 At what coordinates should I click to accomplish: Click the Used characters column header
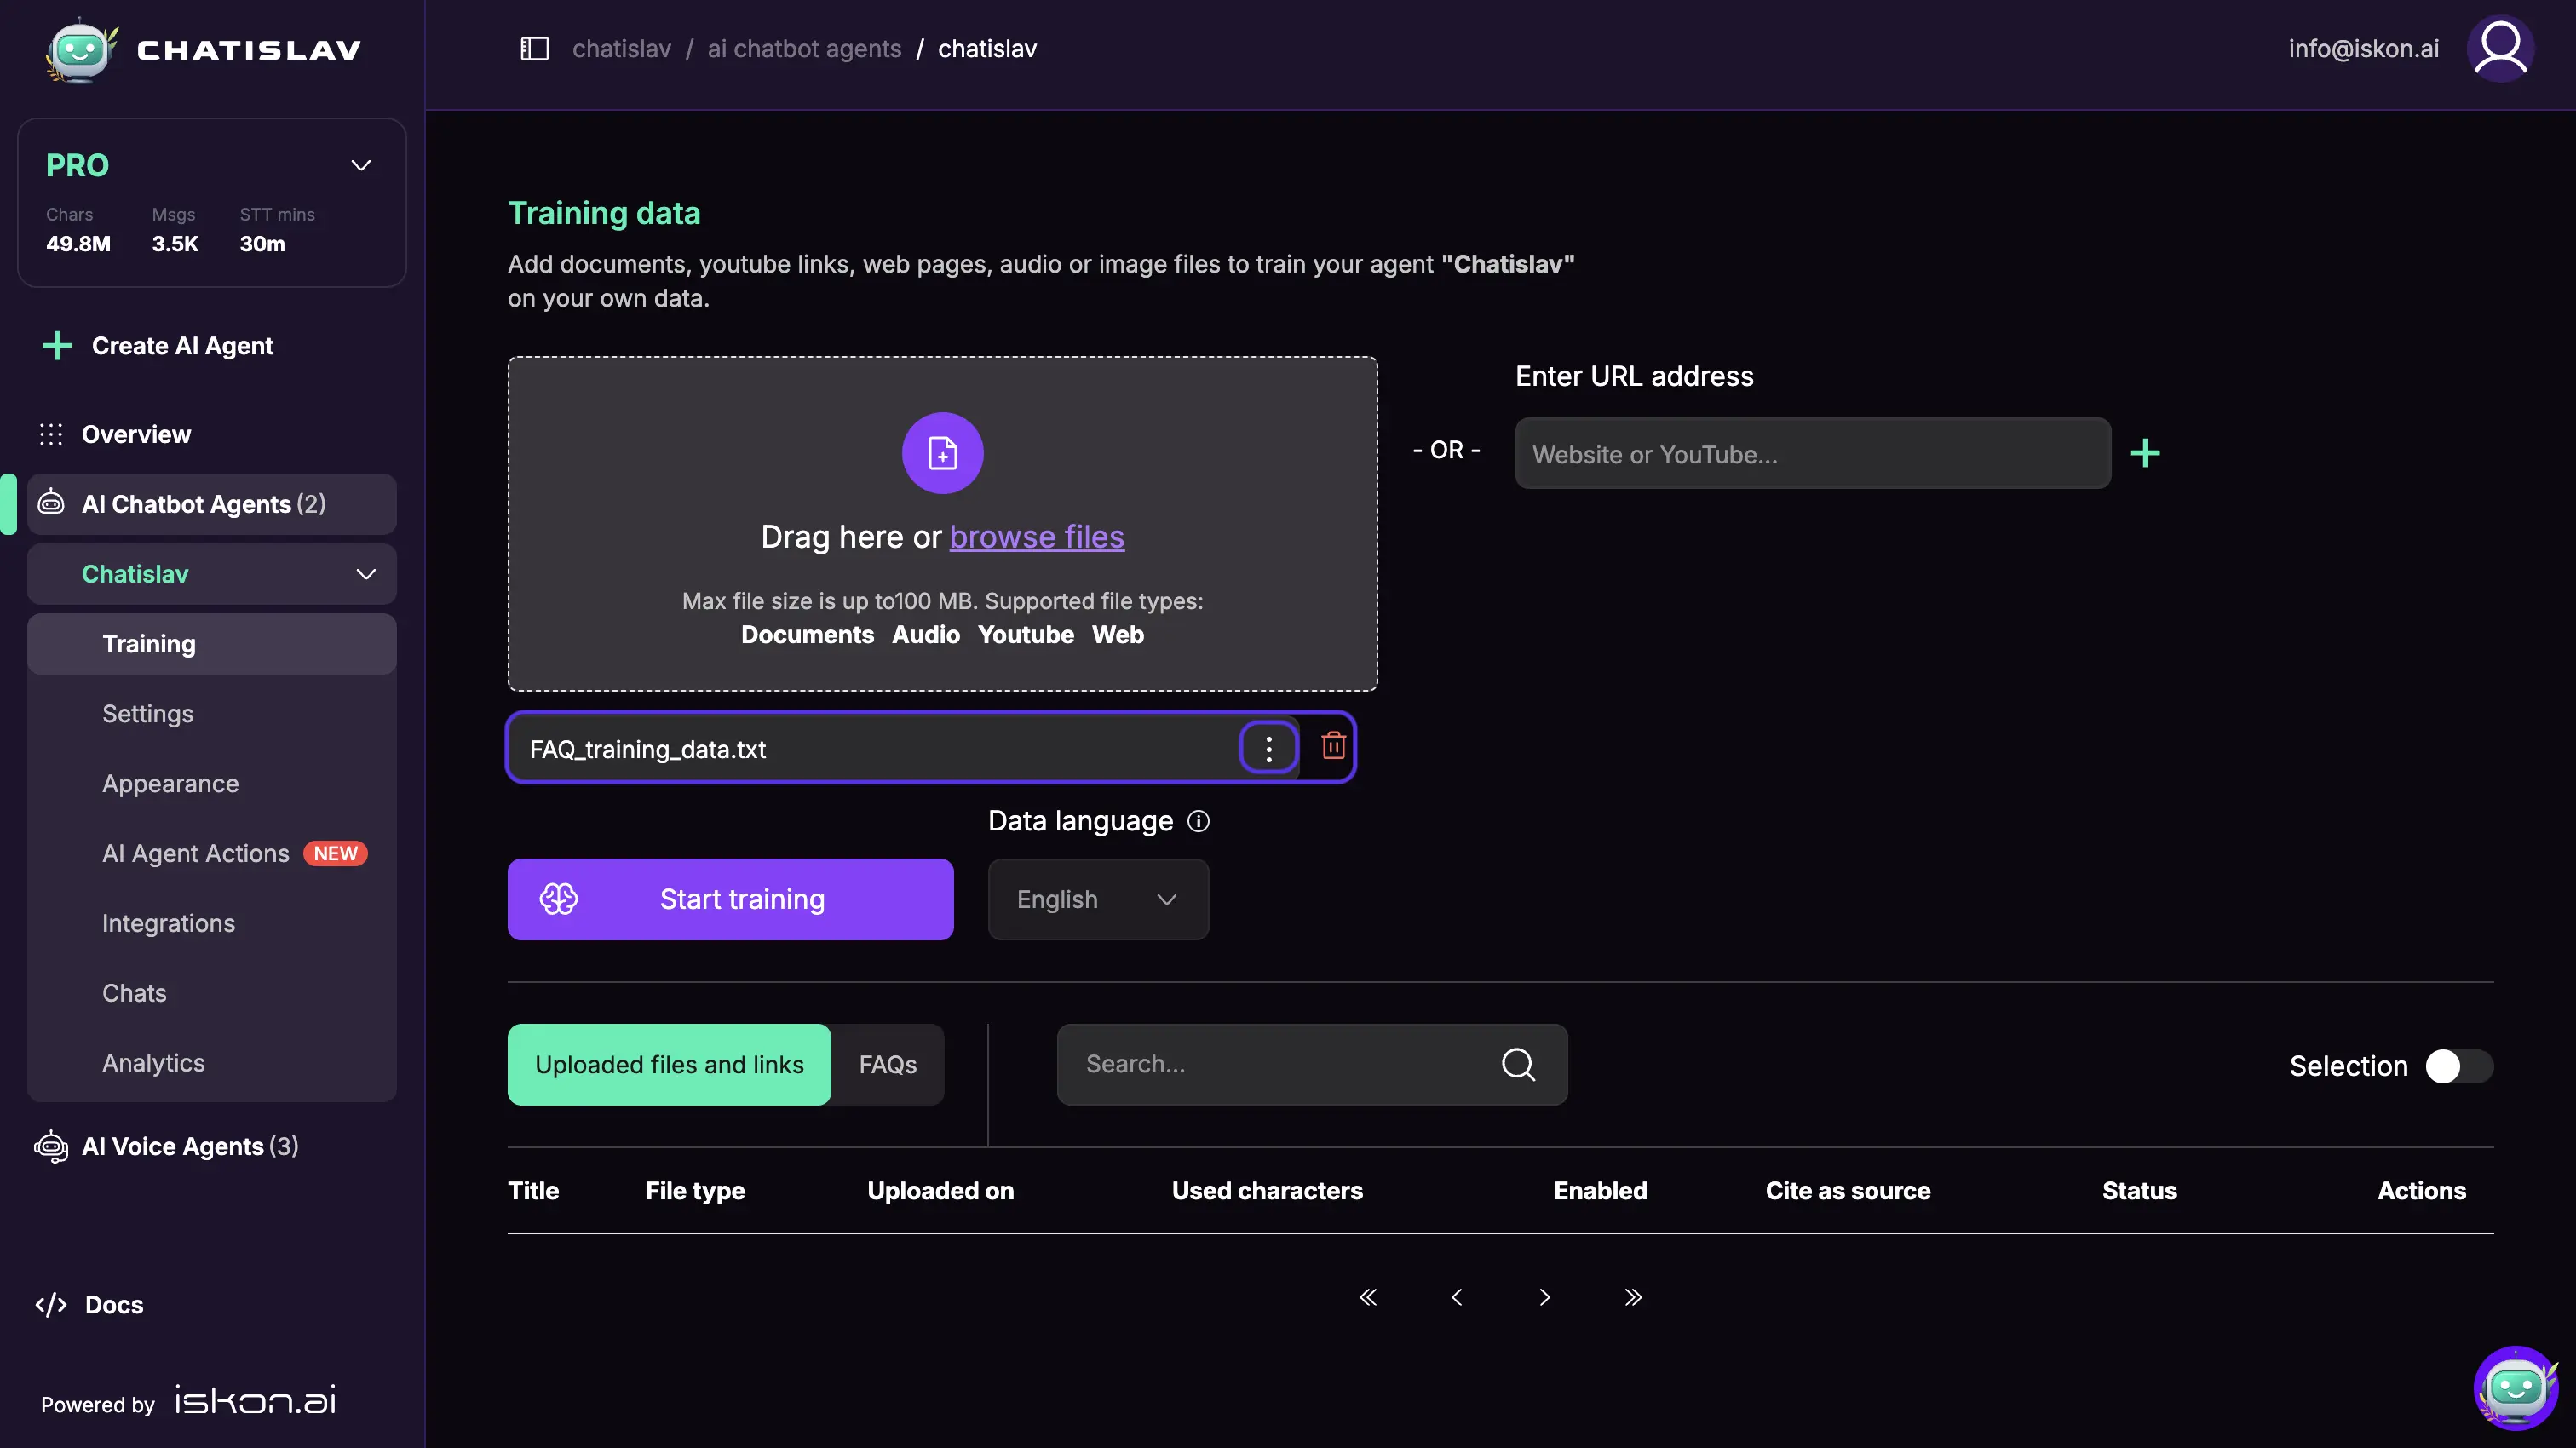tap(1267, 1190)
